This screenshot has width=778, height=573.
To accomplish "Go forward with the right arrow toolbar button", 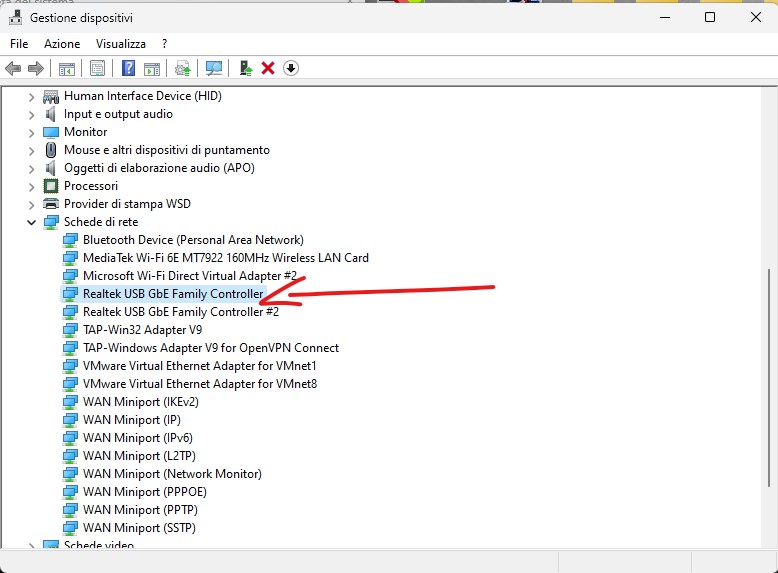I will click(x=36, y=68).
